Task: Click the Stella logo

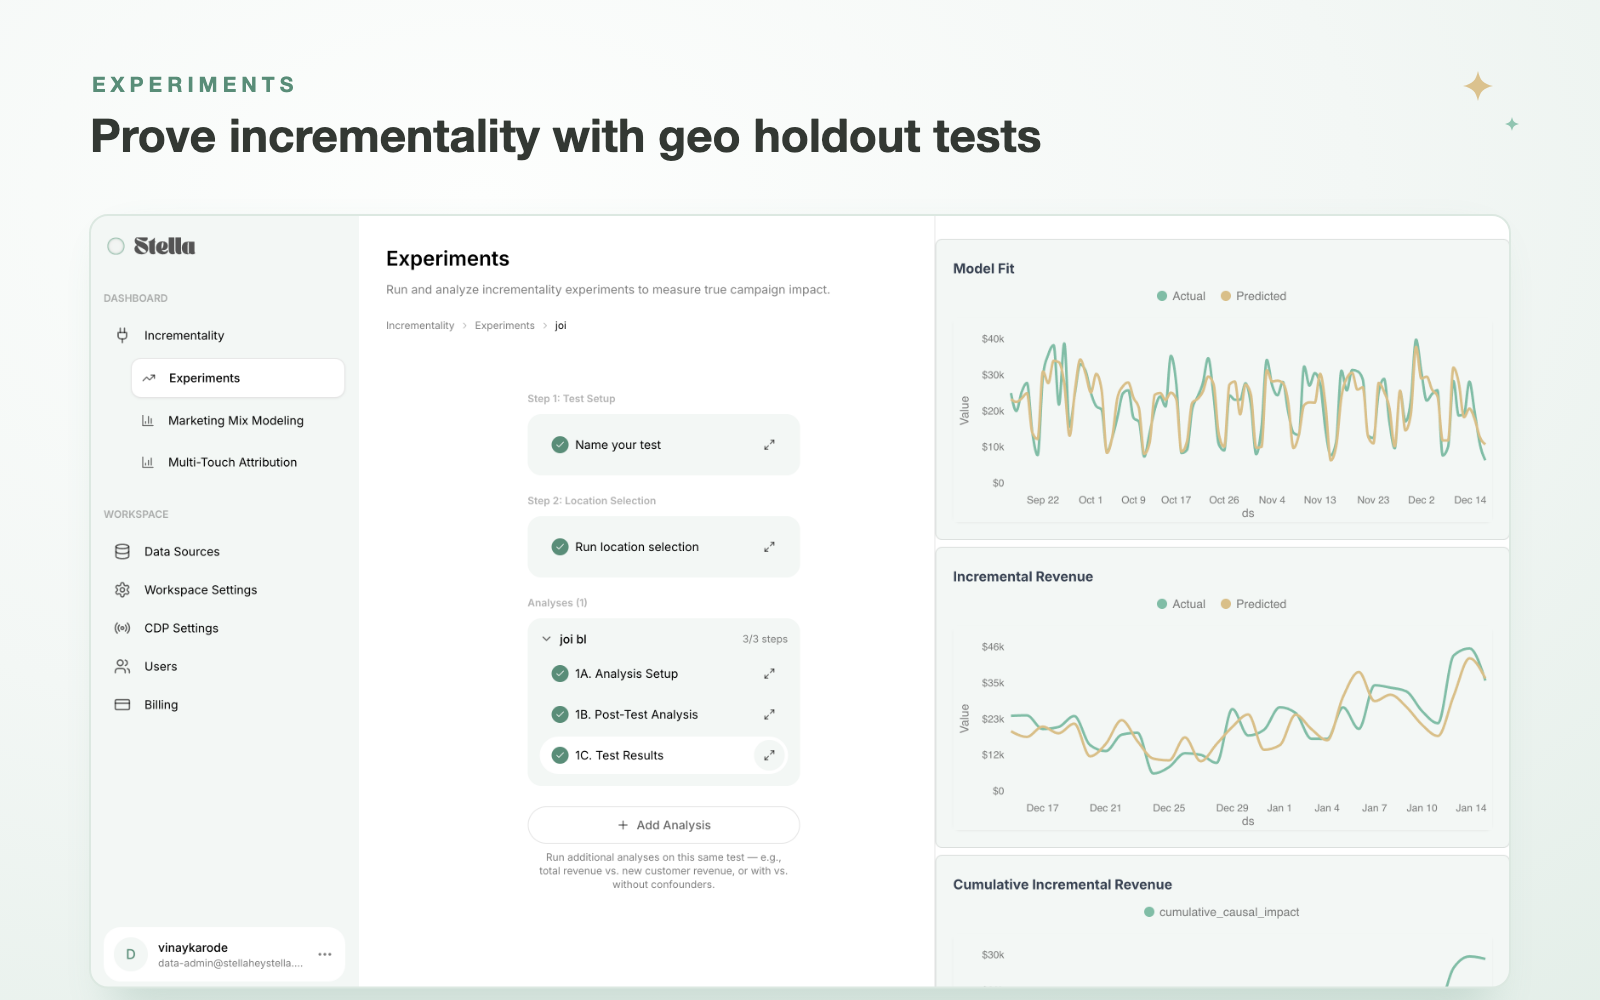Action: [x=165, y=246]
